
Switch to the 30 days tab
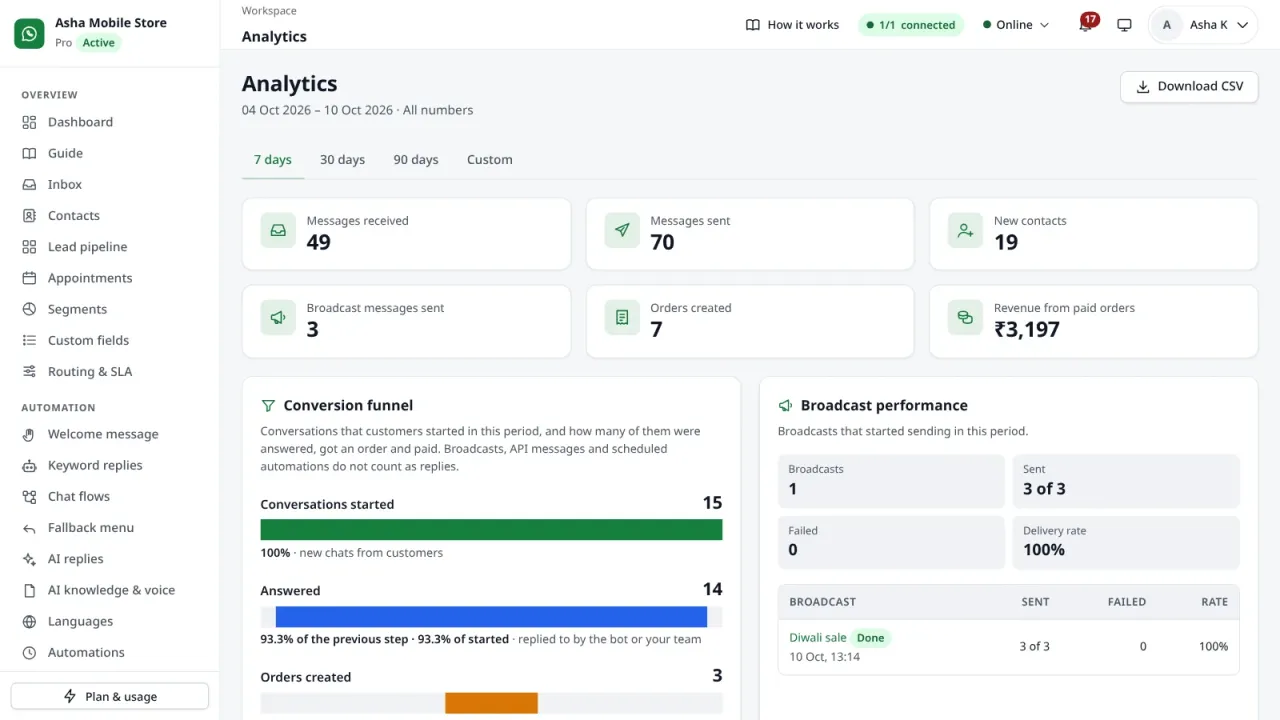342,160
